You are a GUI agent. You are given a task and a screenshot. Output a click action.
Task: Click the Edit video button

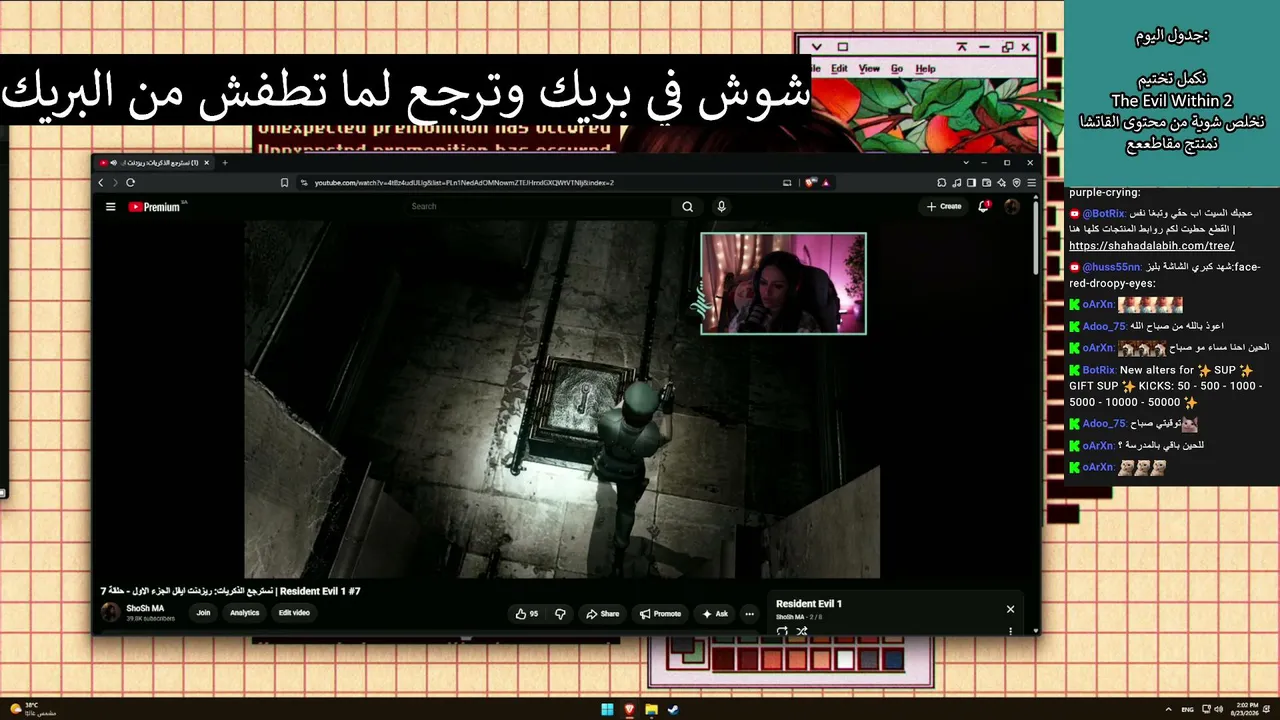coord(294,613)
